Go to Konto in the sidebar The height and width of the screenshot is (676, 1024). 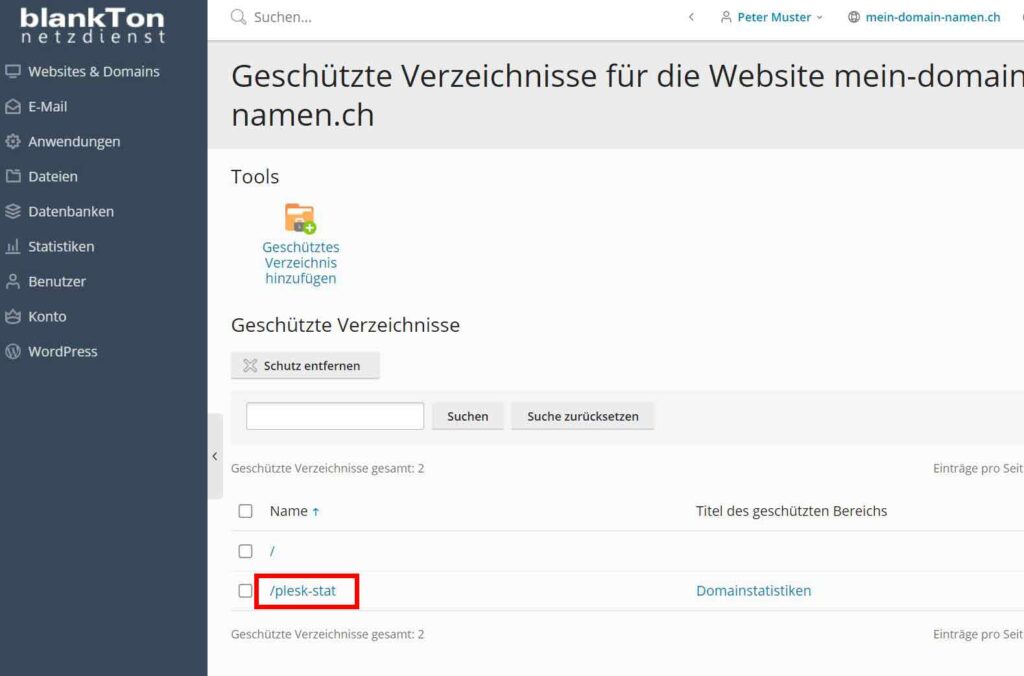click(47, 317)
